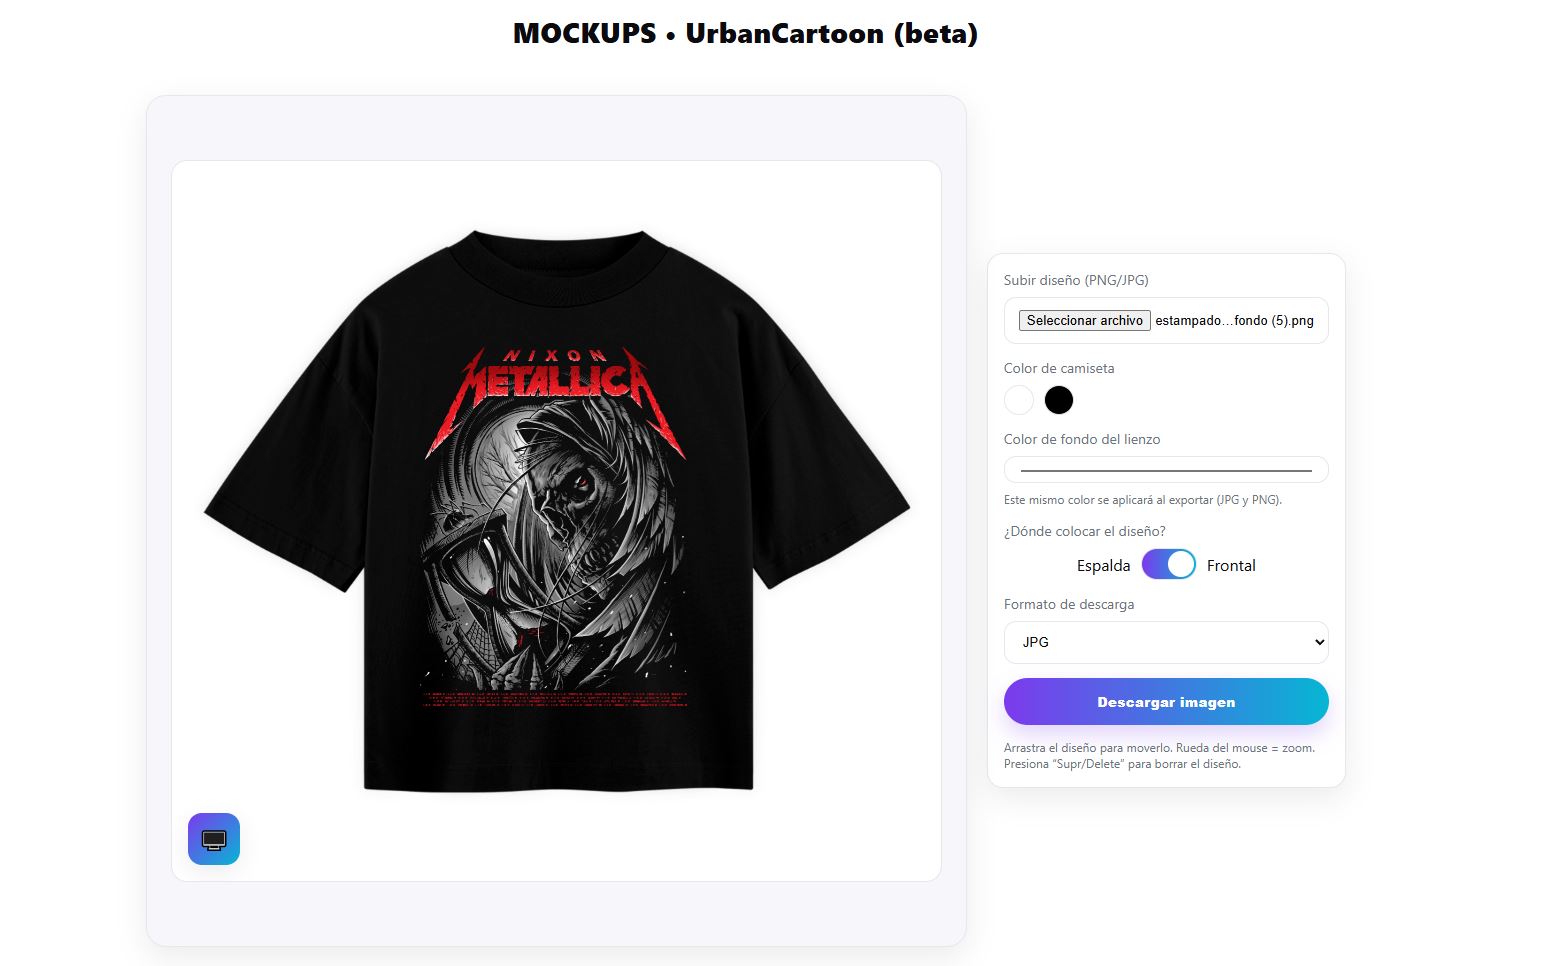Click the Color de camiseta section label
Image resolution: width=1563 pixels, height=966 pixels.
tap(1058, 368)
